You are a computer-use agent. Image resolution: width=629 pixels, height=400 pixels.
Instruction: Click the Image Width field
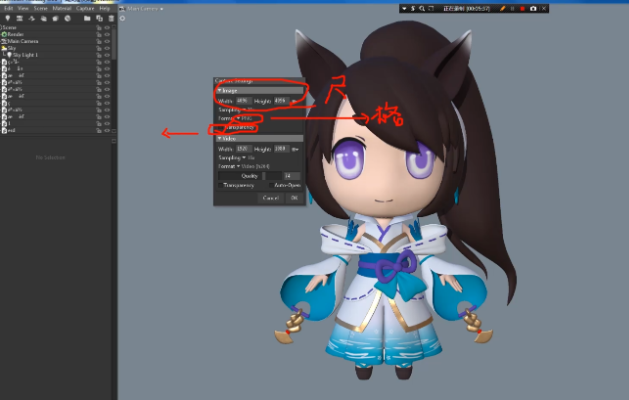click(x=243, y=101)
